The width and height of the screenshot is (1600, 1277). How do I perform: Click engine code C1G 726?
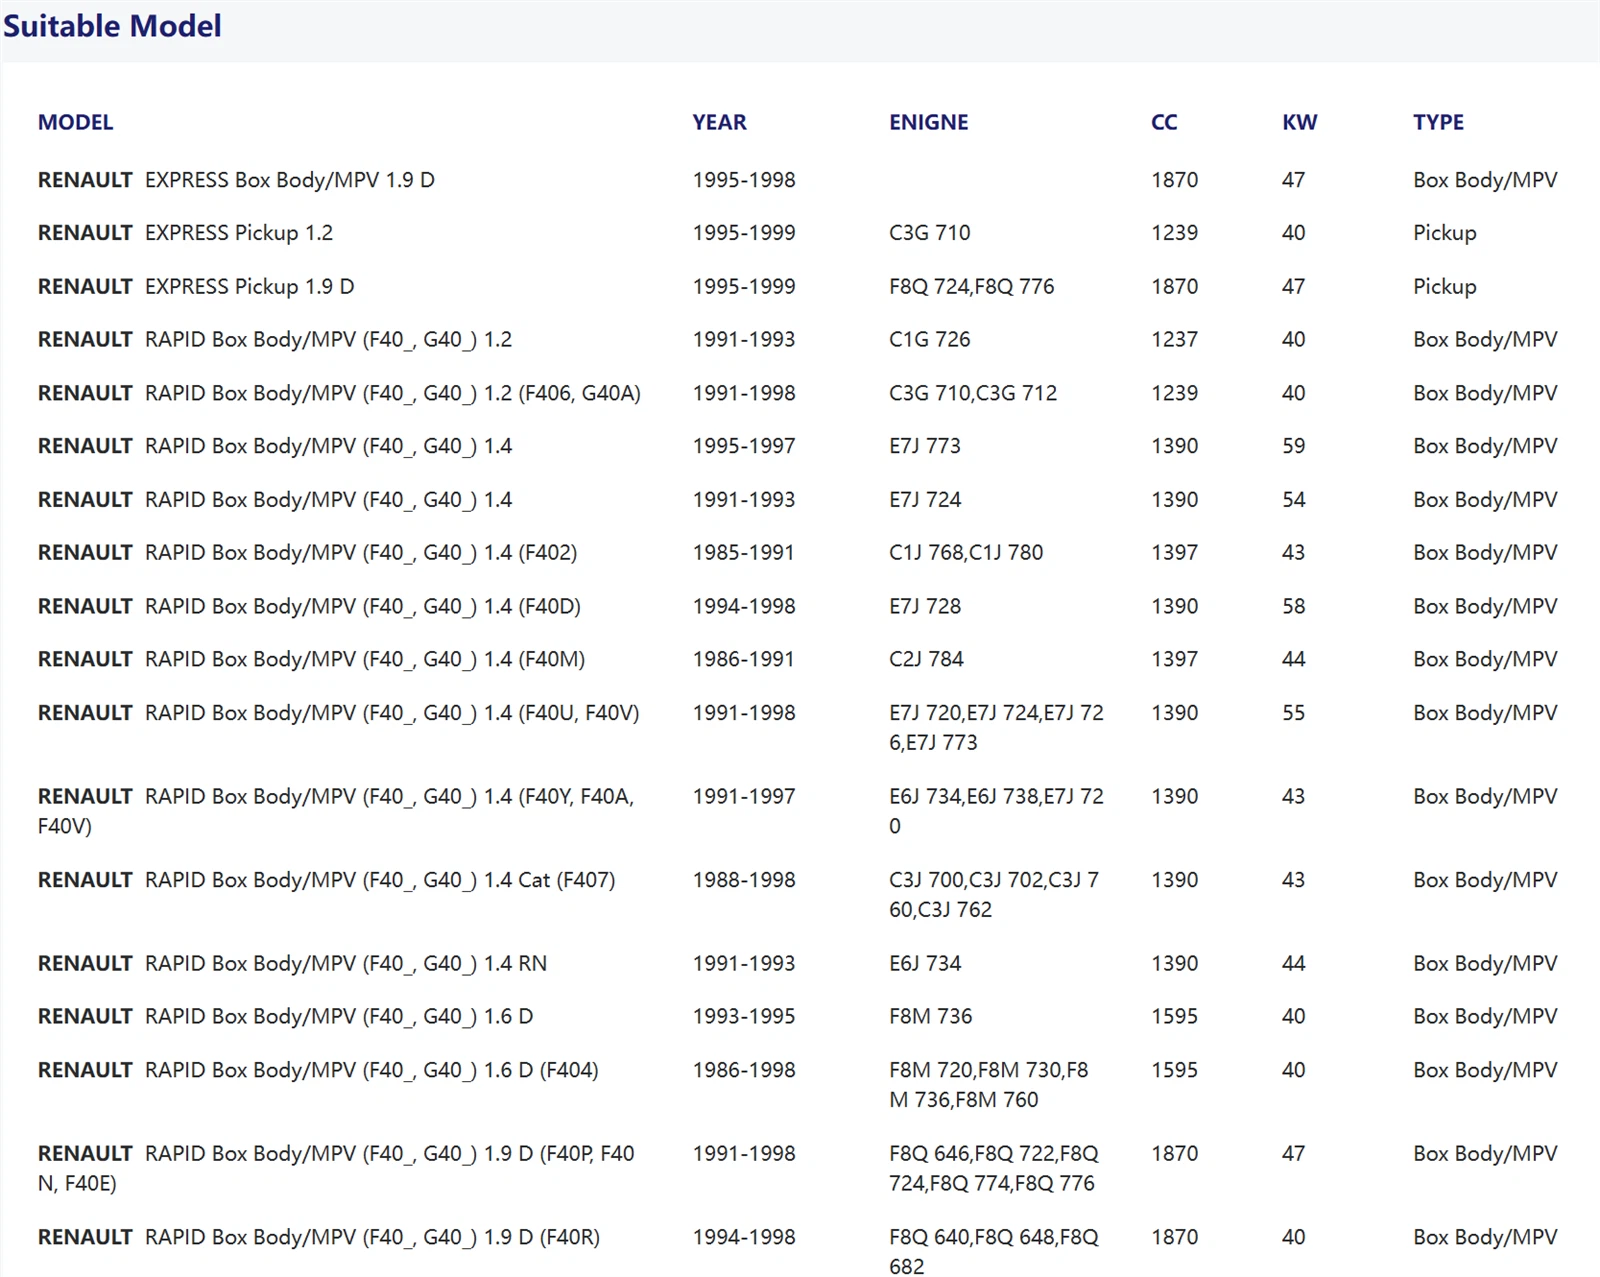[x=929, y=340]
